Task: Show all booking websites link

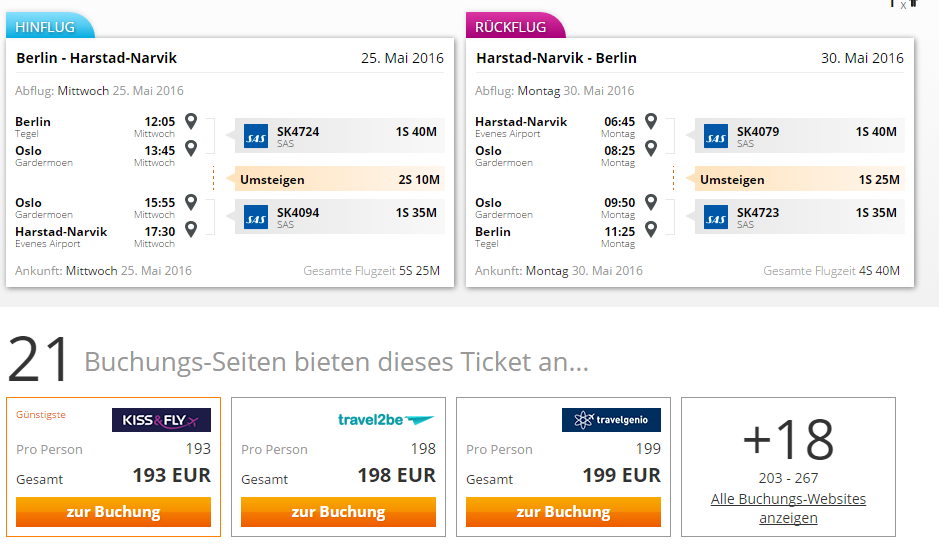Action: coord(788,508)
